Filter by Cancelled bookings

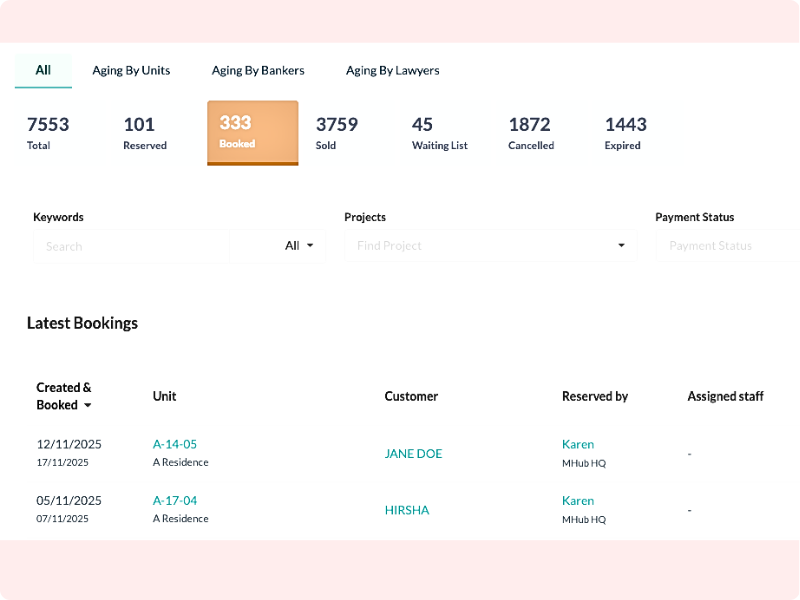coord(530,131)
